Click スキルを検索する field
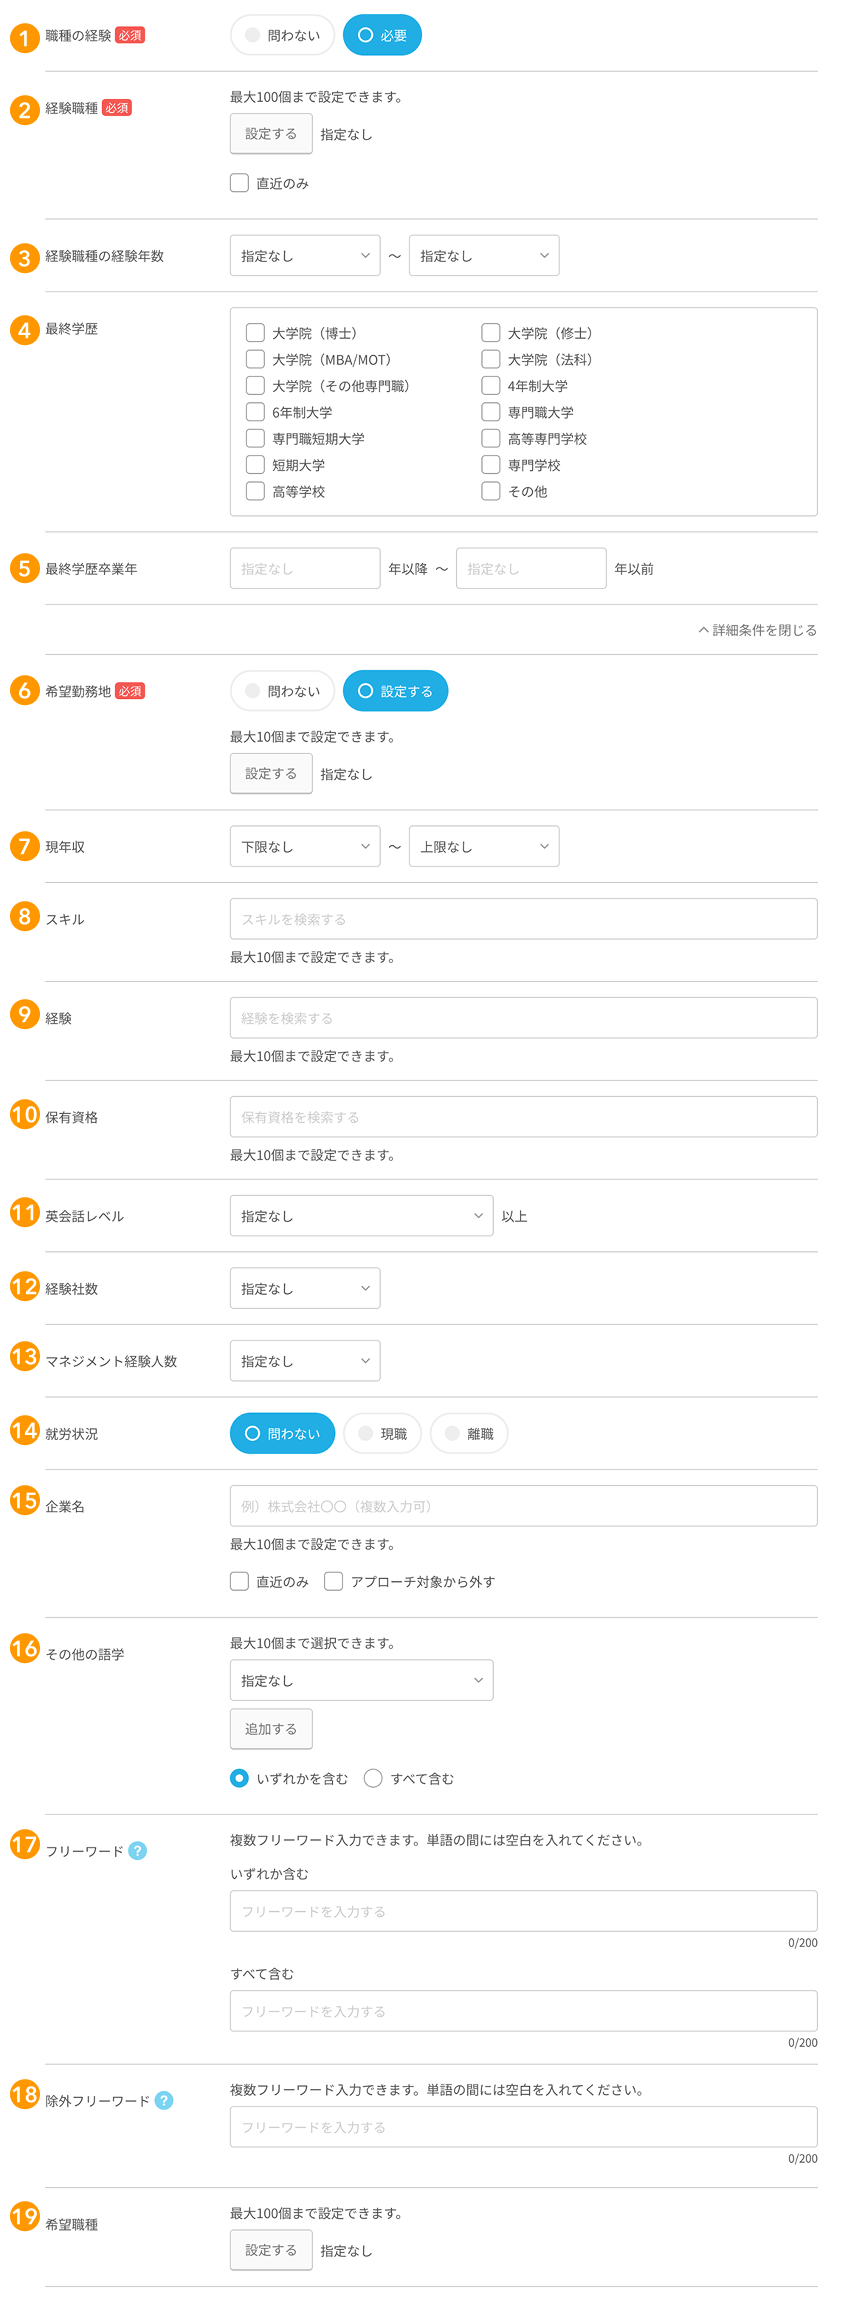848x2318 pixels. (524, 919)
